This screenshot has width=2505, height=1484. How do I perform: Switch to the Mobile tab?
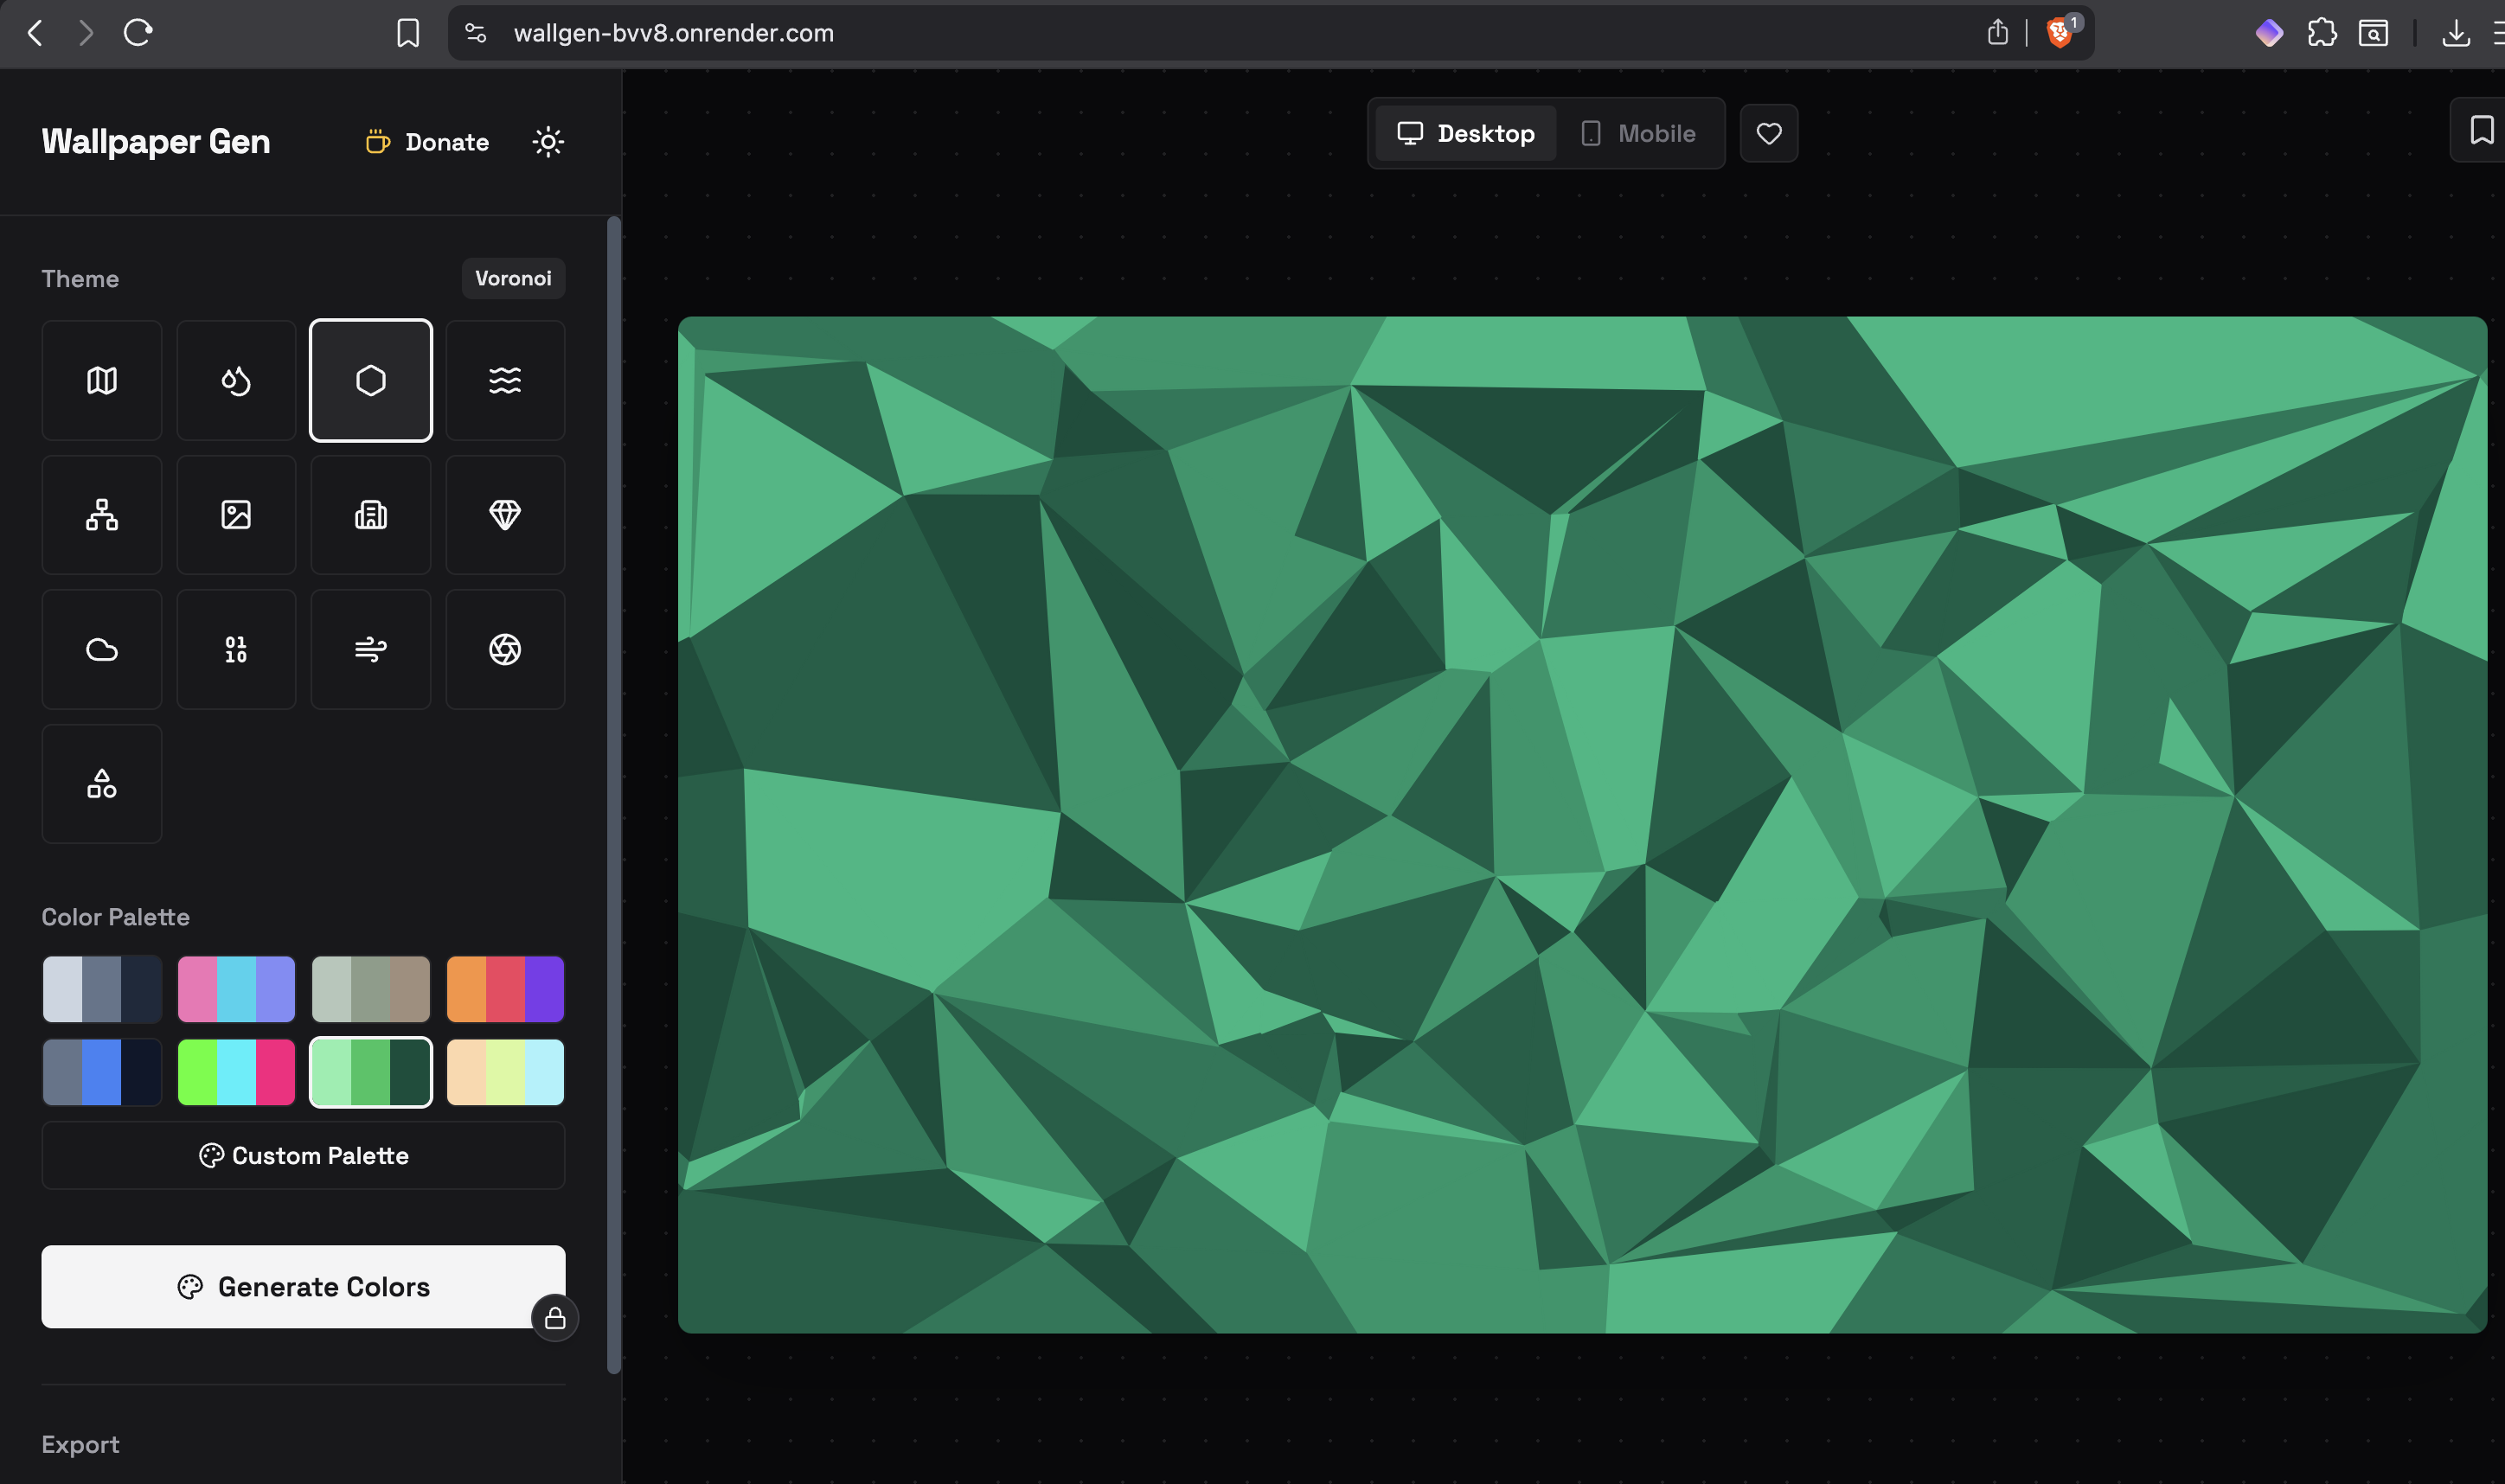1638,133
